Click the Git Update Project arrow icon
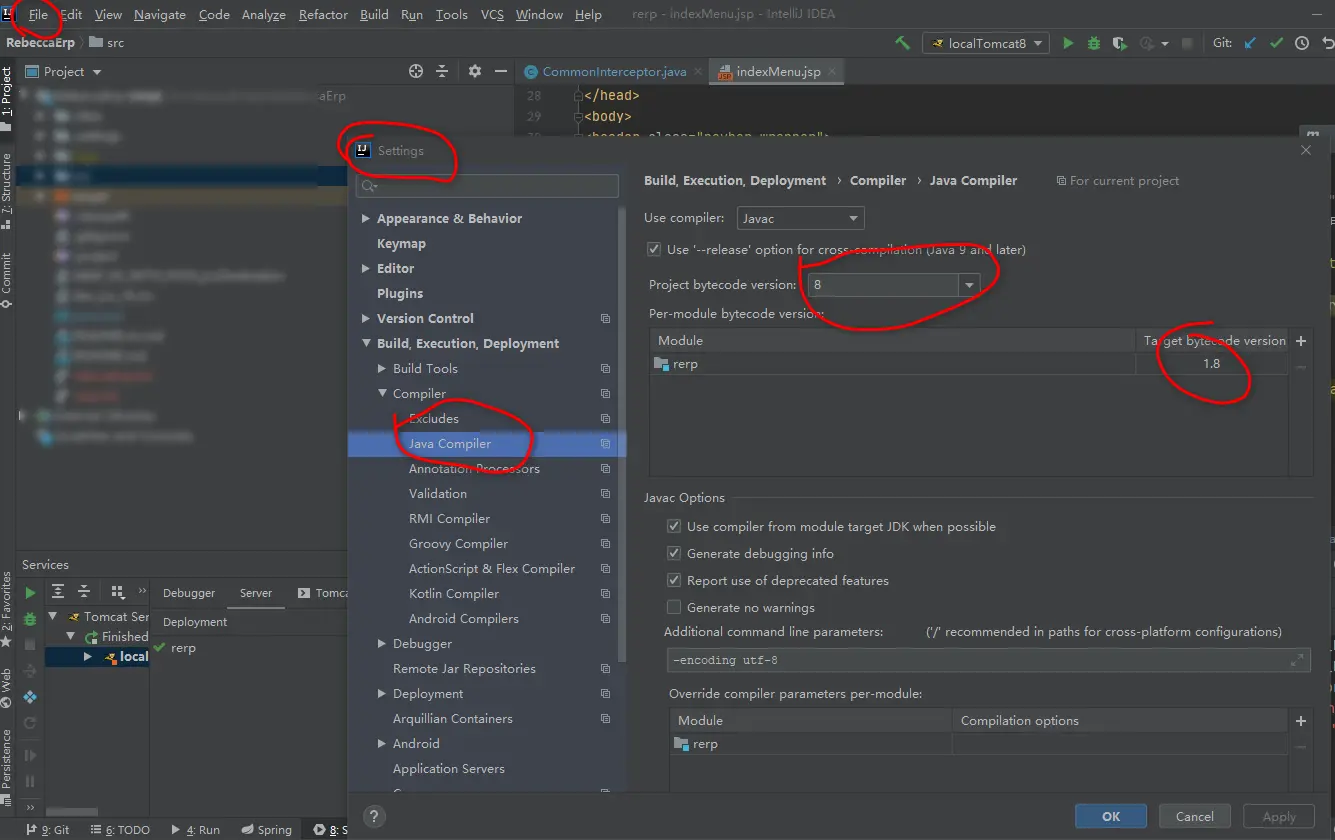1335x840 pixels. click(x=1250, y=43)
